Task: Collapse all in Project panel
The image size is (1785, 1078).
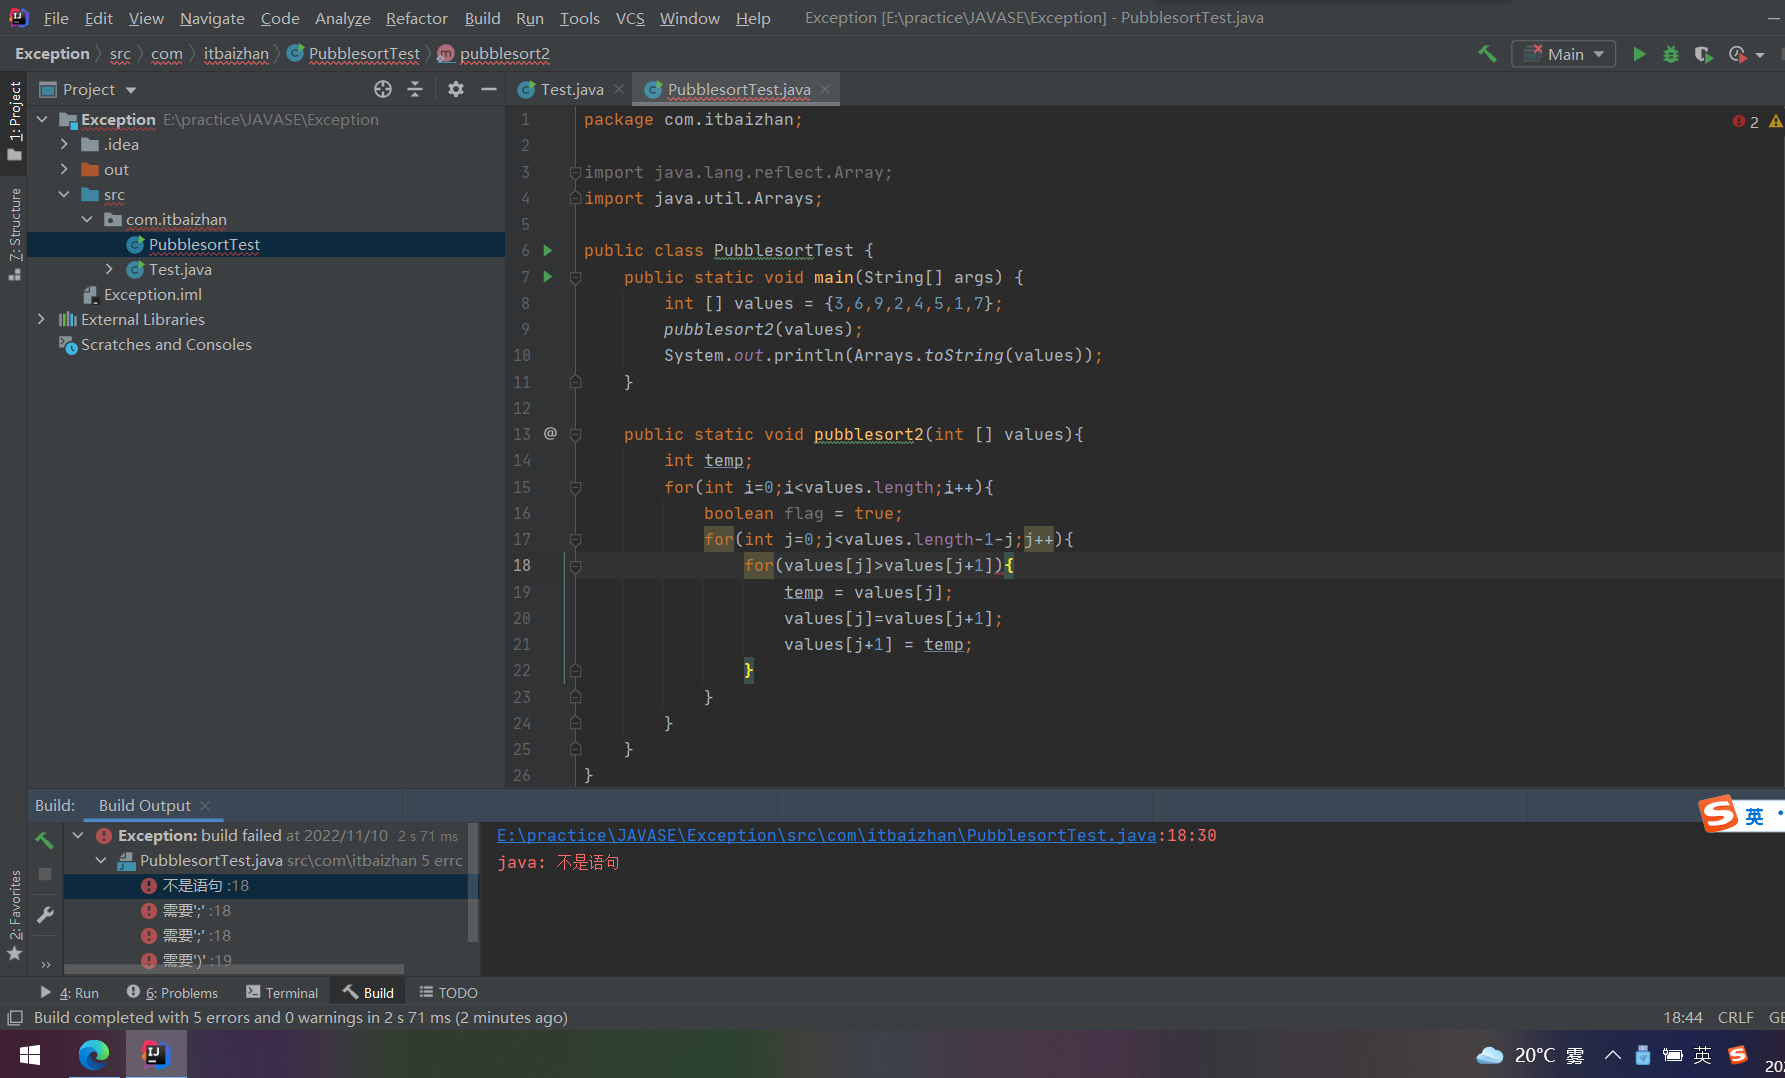Action: click(415, 89)
